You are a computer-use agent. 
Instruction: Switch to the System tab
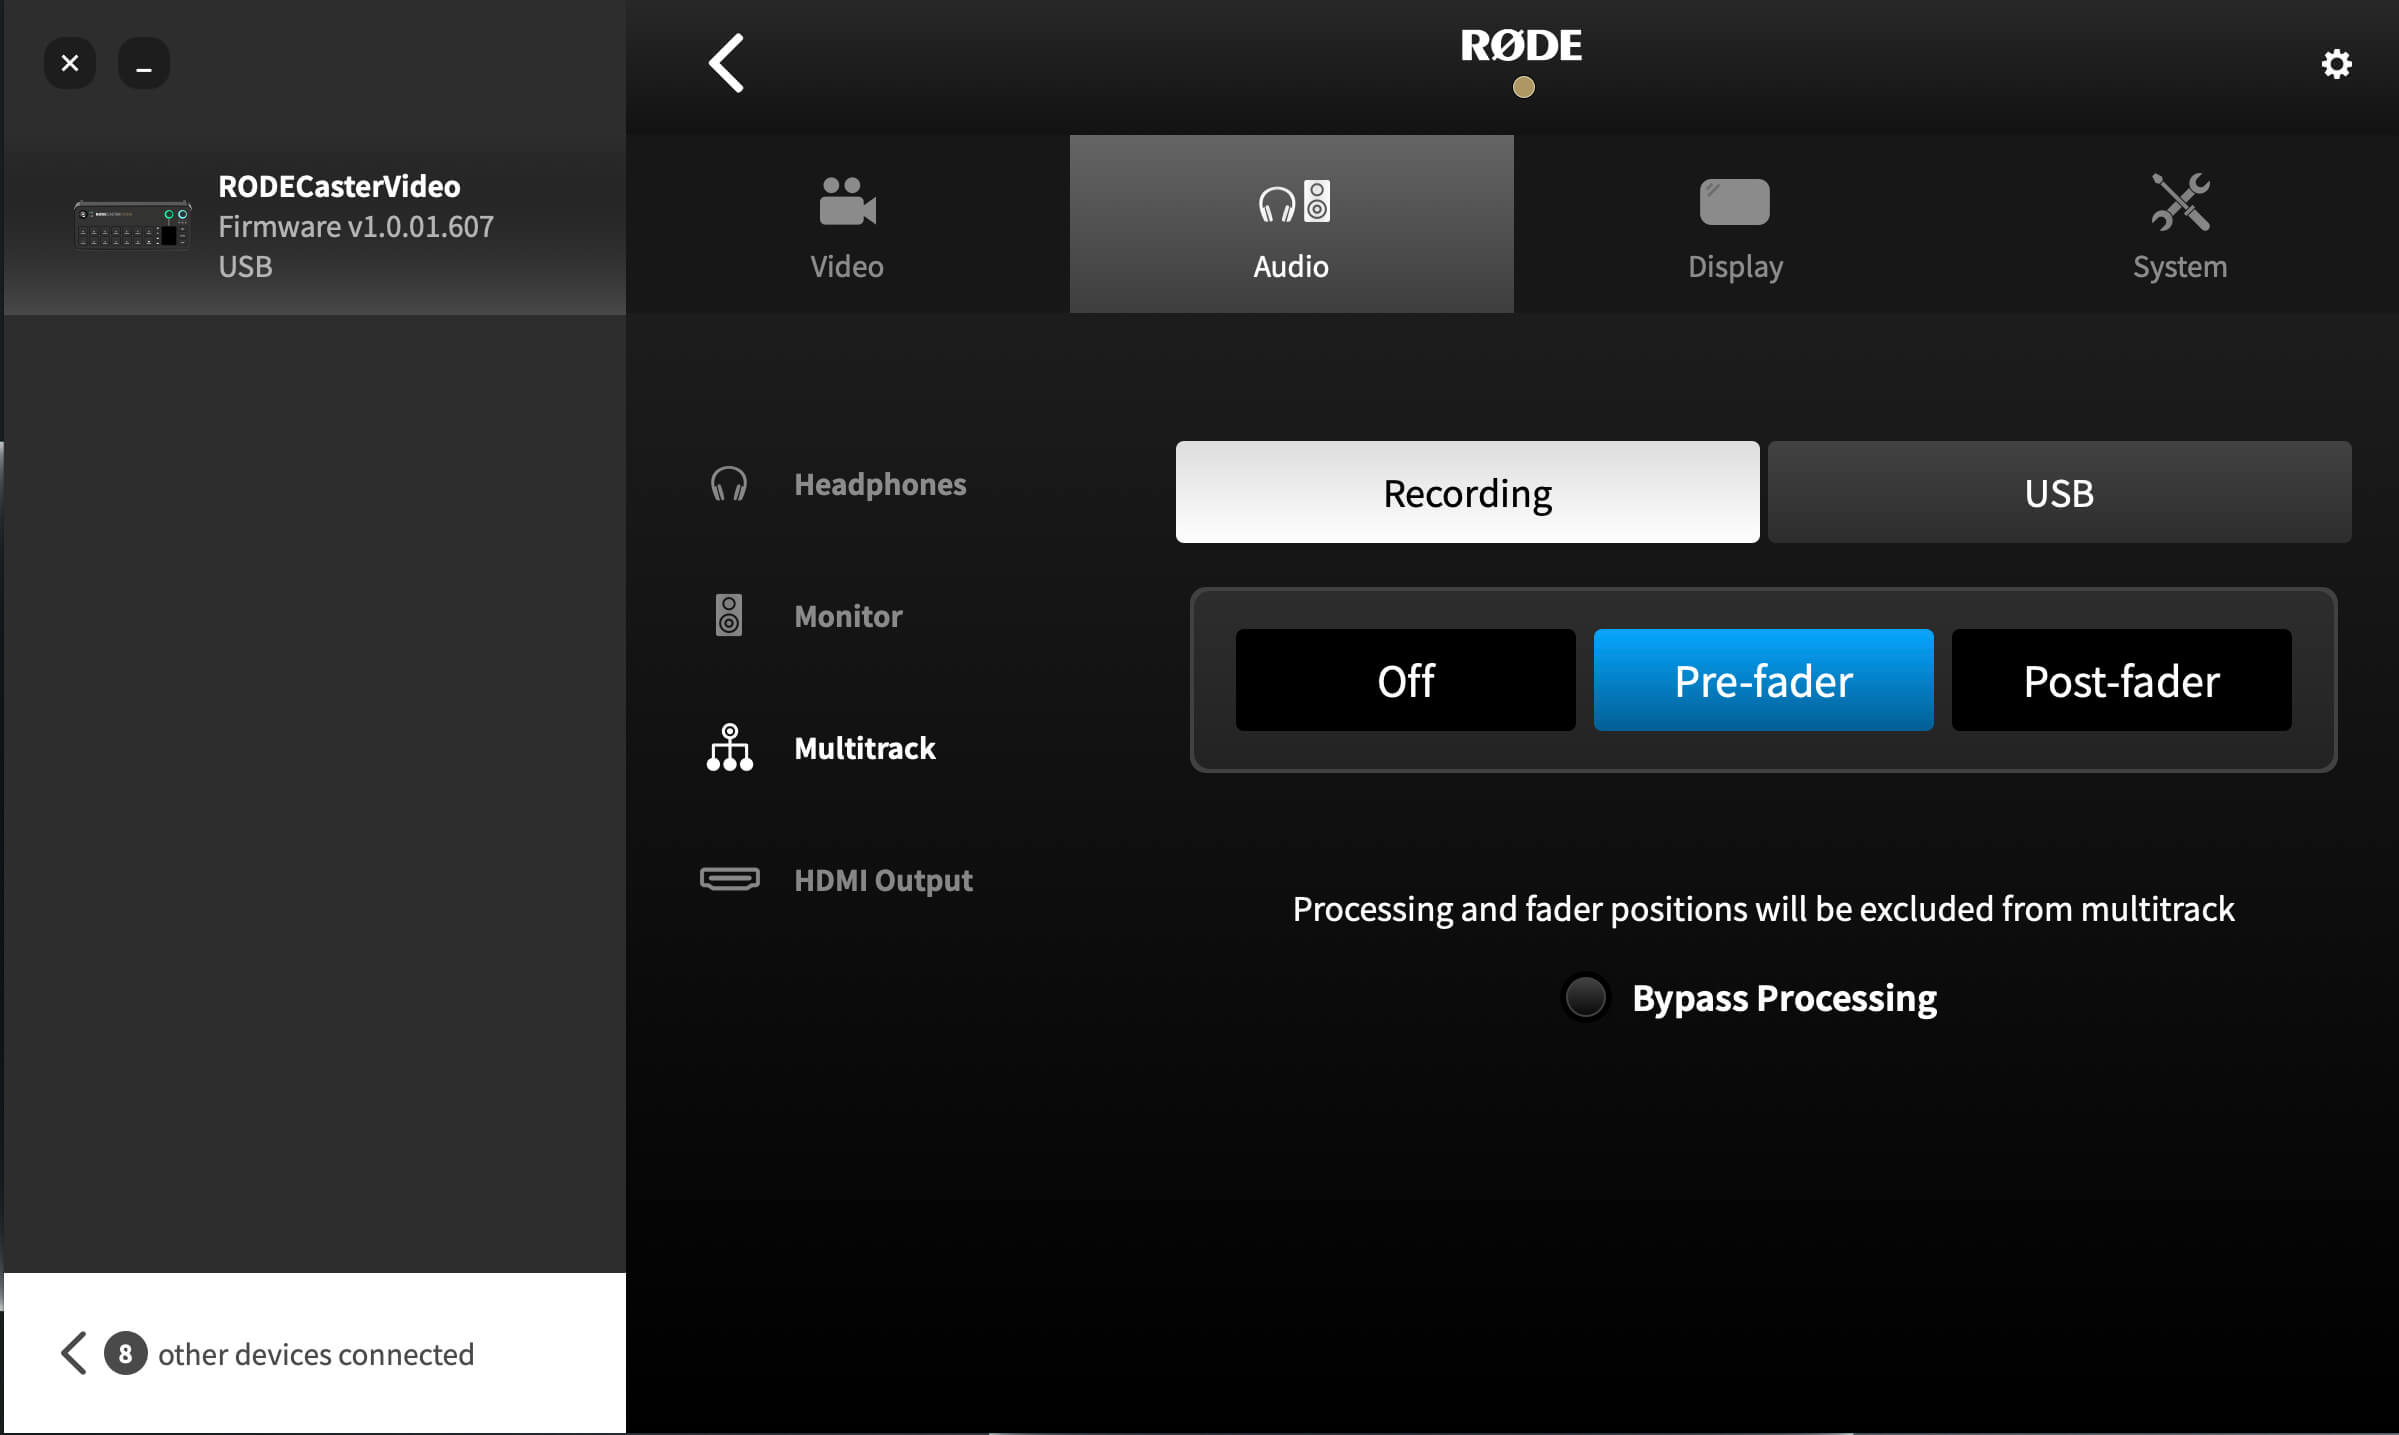tap(2179, 224)
